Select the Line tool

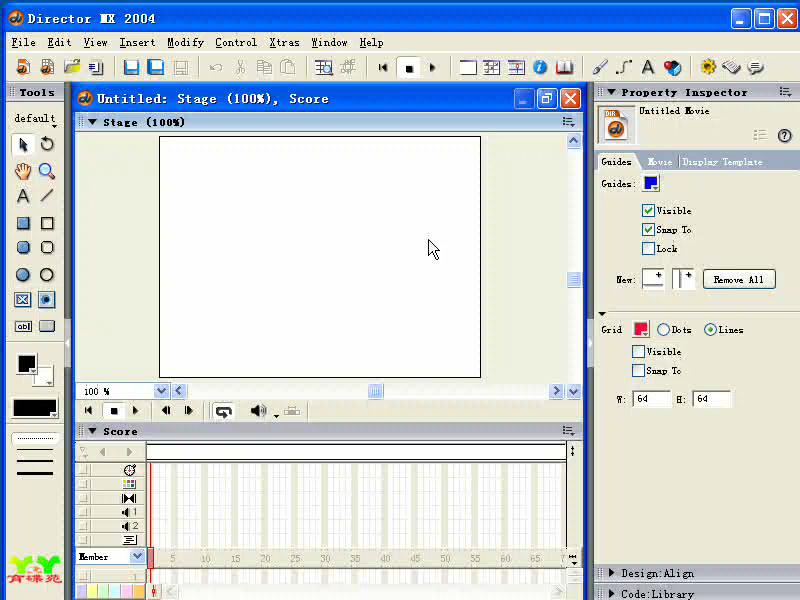pyautogui.click(x=47, y=196)
